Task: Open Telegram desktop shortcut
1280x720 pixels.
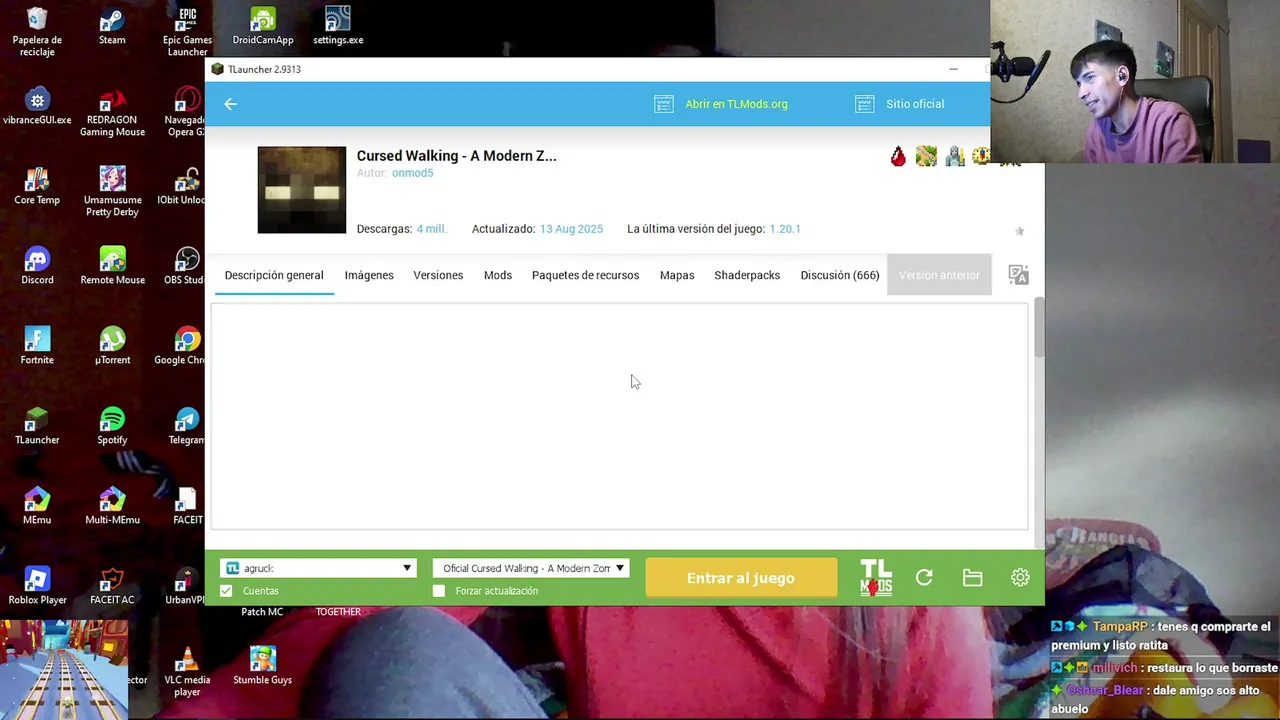Action: (x=186, y=427)
